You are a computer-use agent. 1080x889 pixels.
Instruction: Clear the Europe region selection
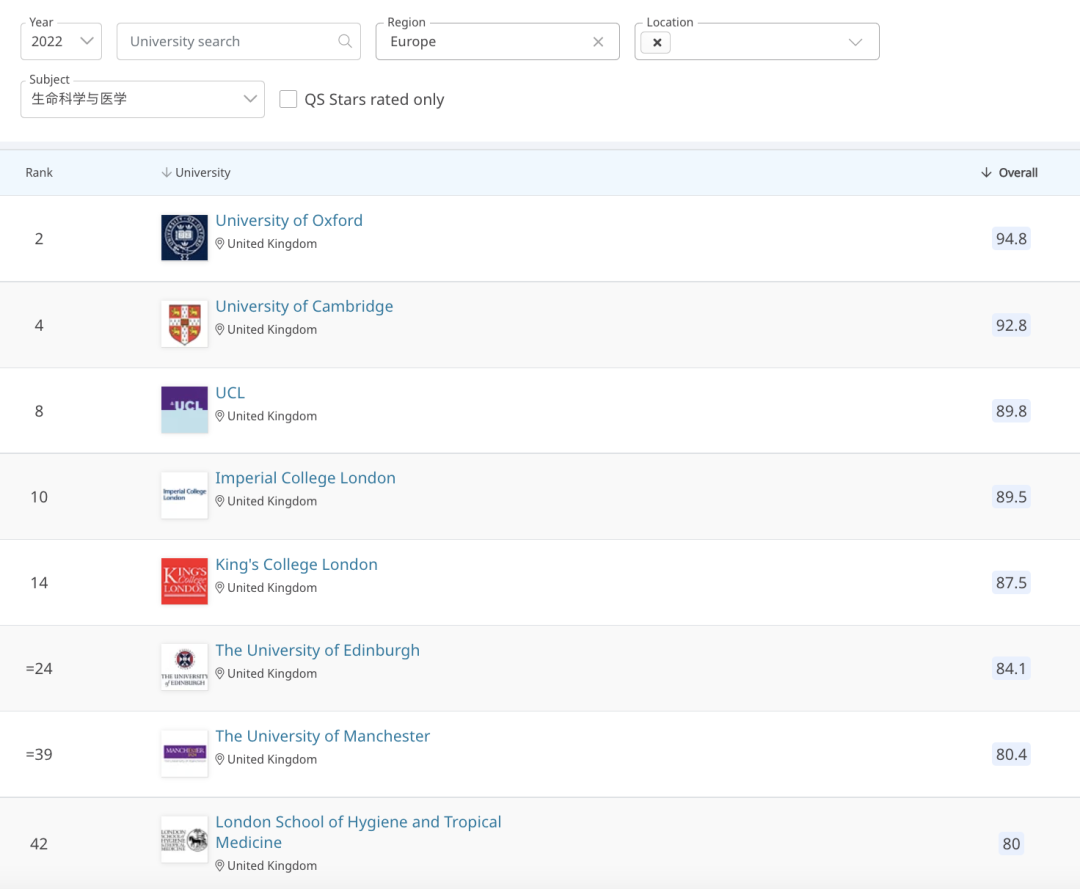coord(598,42)
